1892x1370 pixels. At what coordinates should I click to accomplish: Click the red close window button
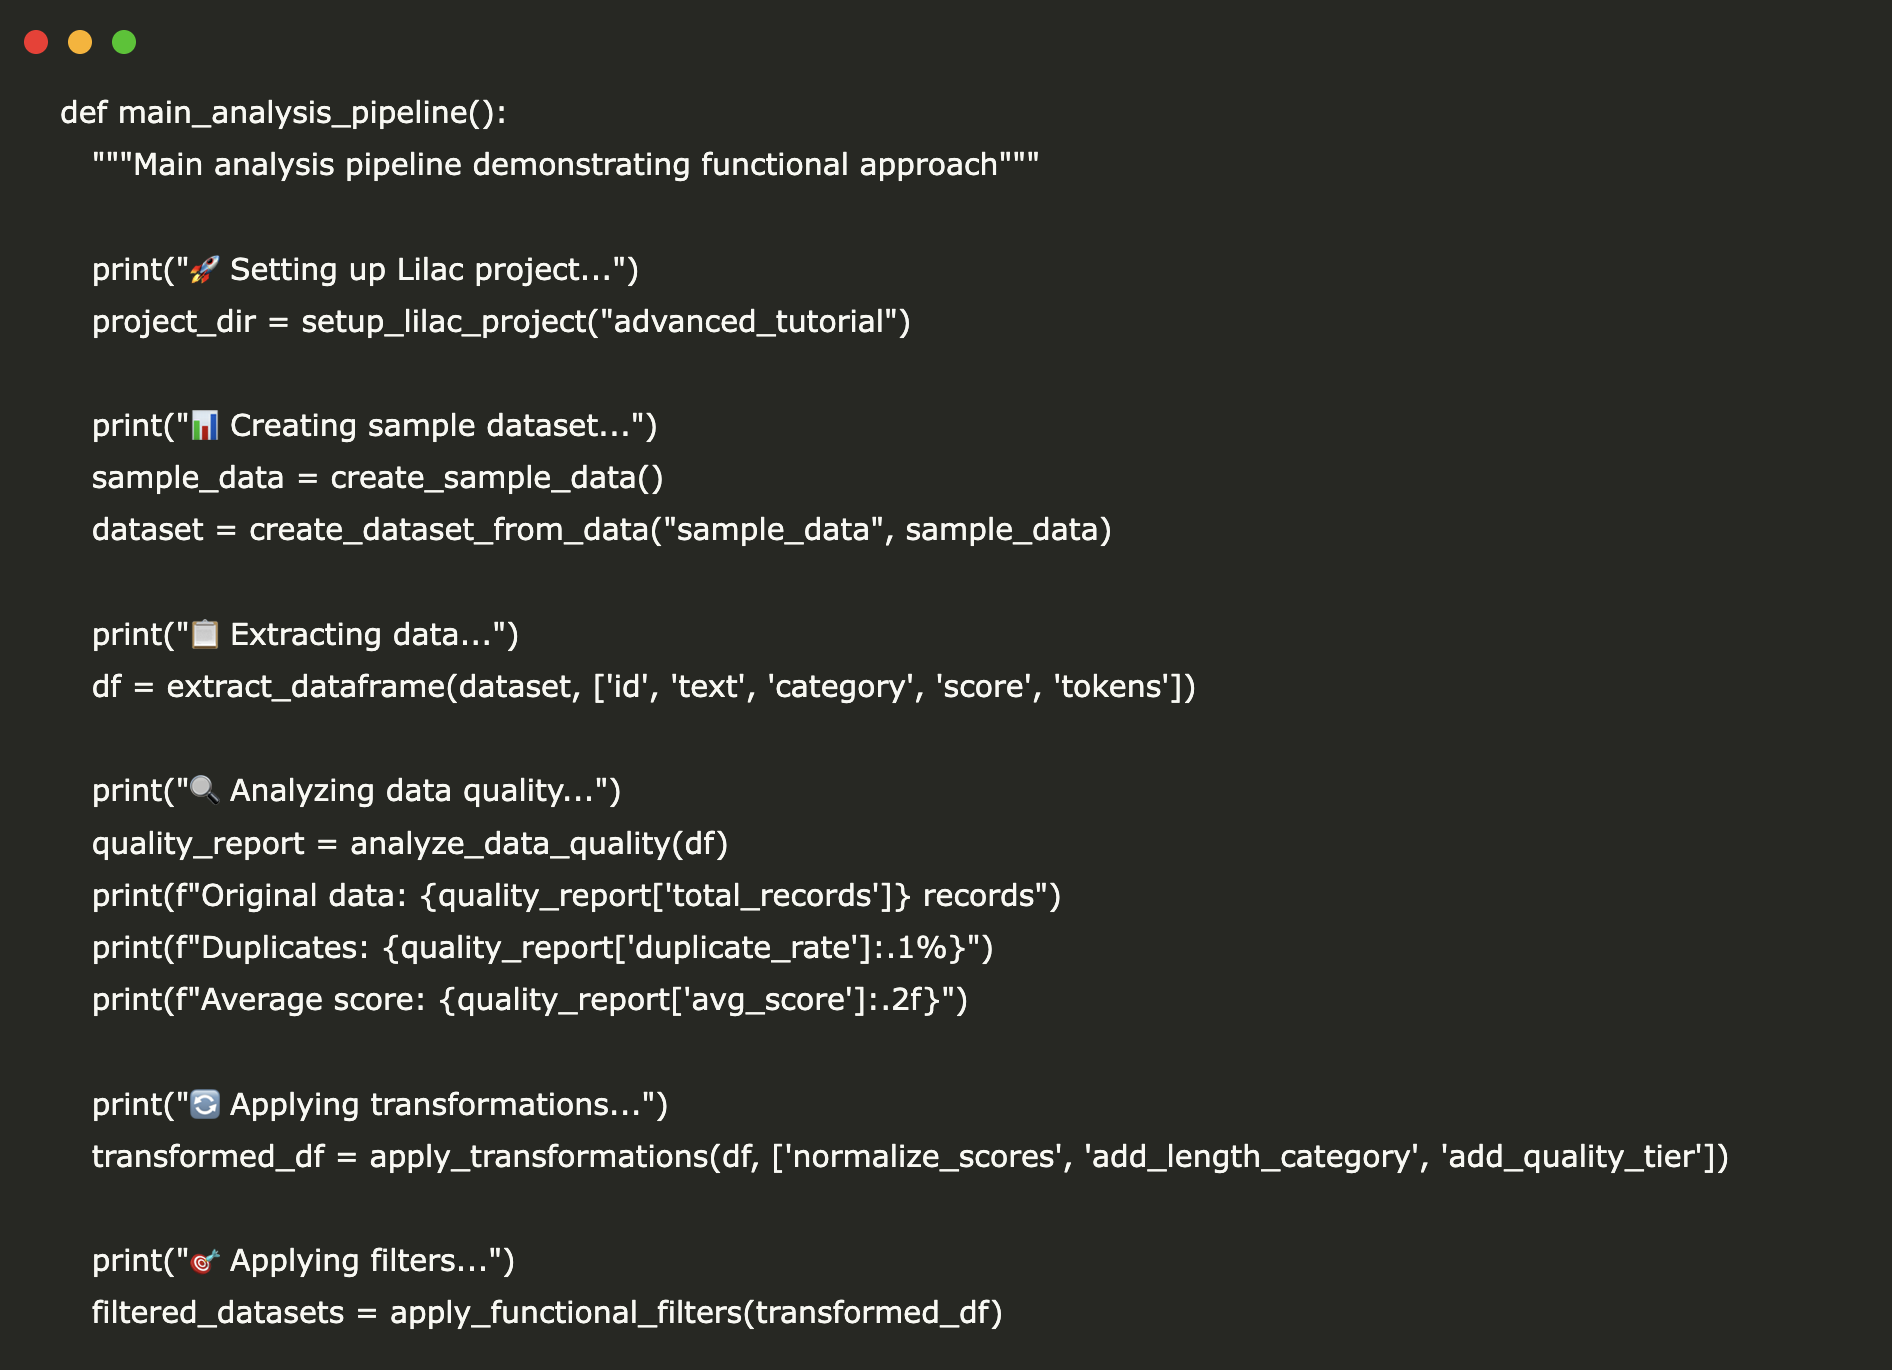tap(36, 42)
